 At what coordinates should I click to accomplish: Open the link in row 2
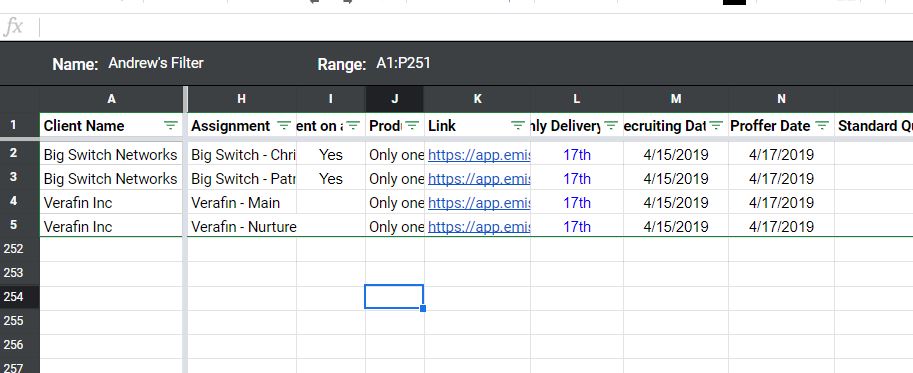click(479, 155)
